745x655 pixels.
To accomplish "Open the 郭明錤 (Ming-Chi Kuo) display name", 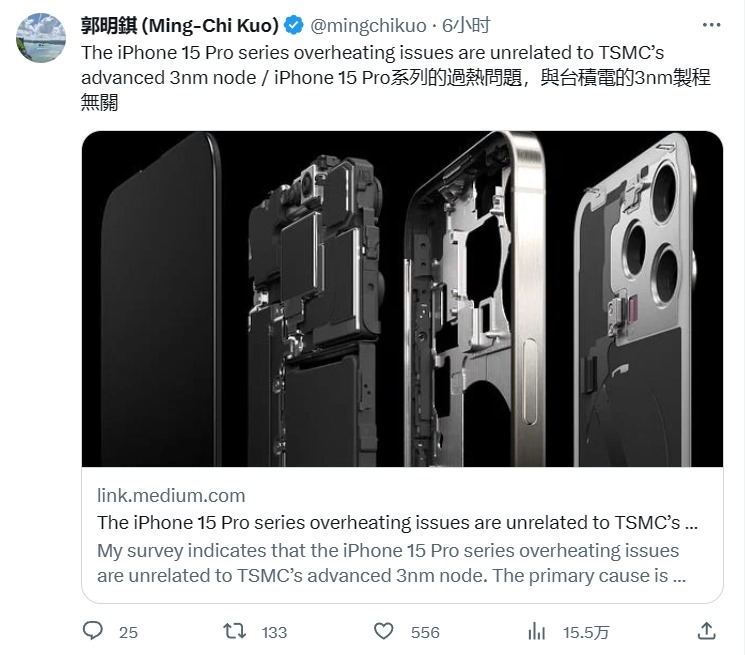I will [x=180, y=25].
